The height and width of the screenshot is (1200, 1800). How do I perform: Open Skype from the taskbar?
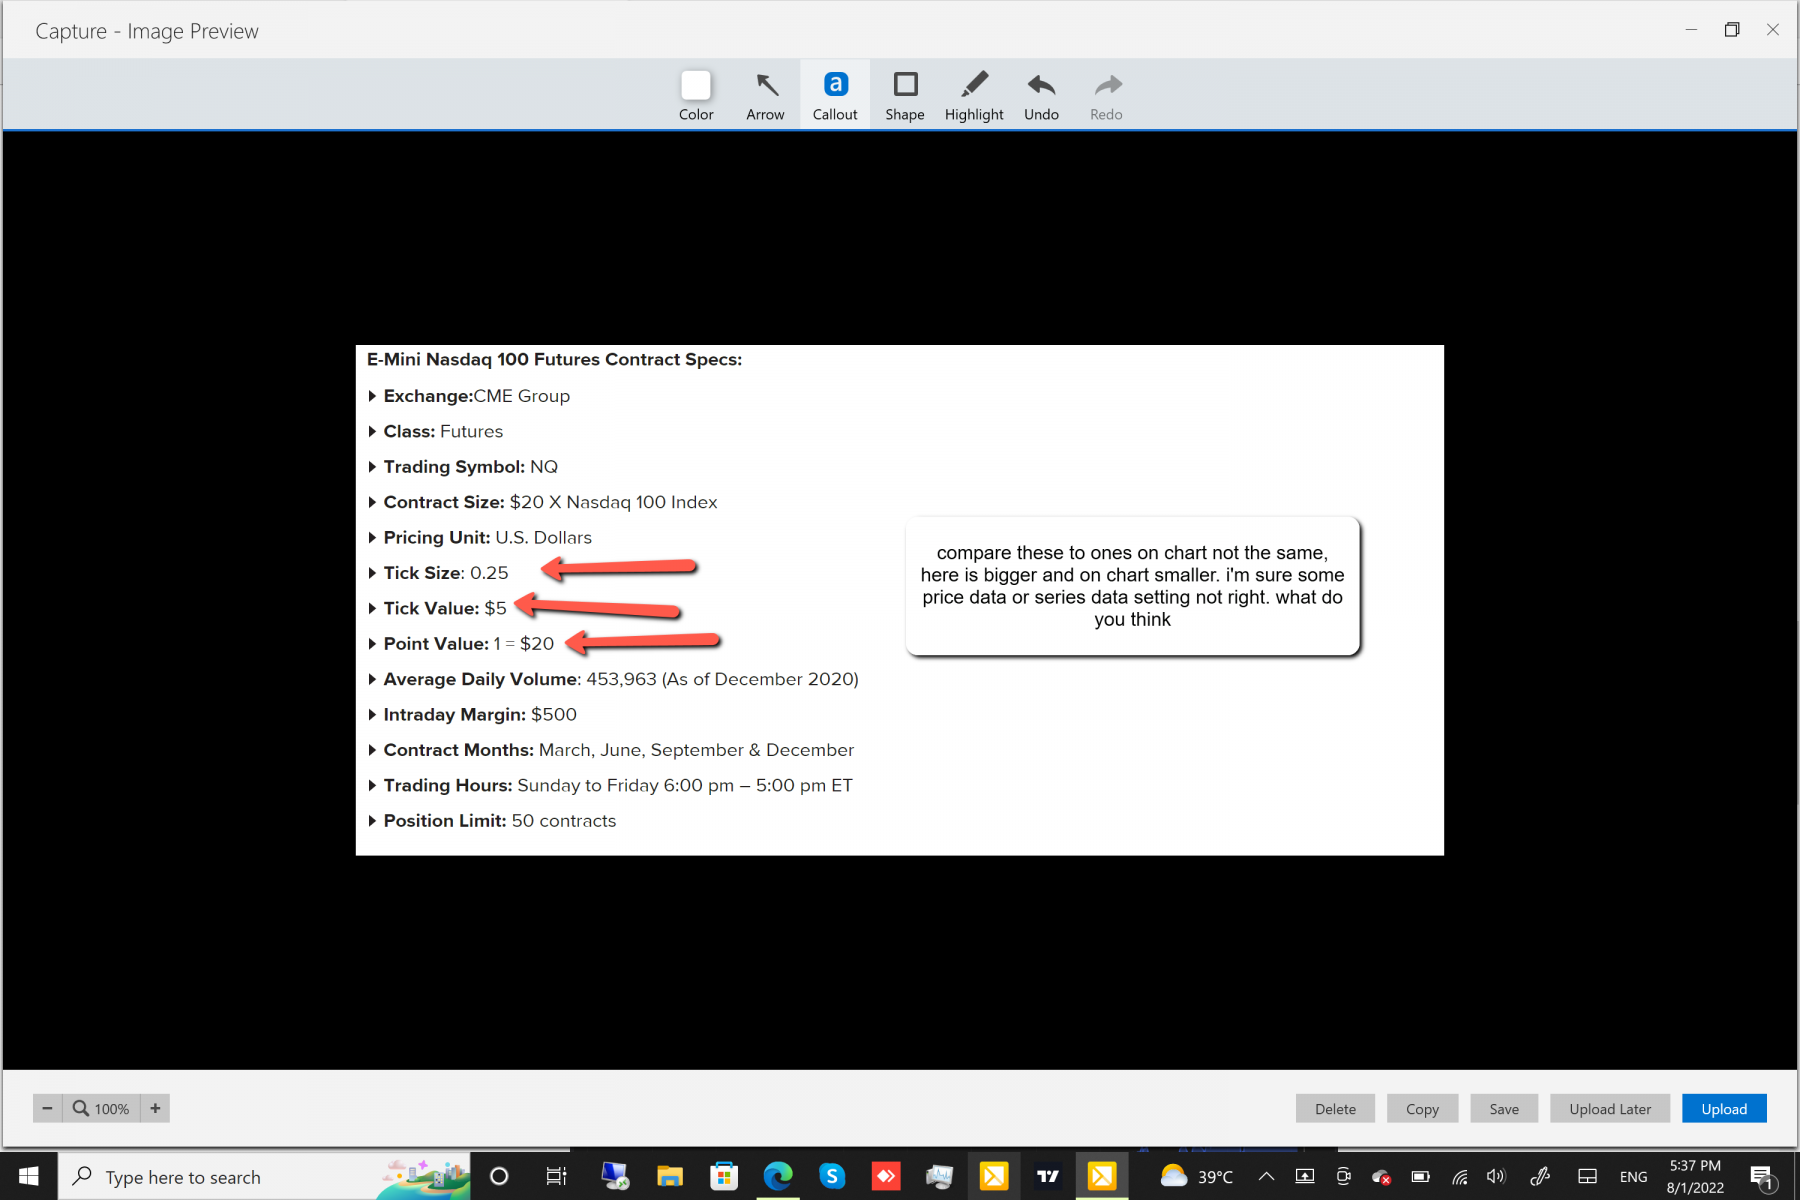tap(832, 1176)
